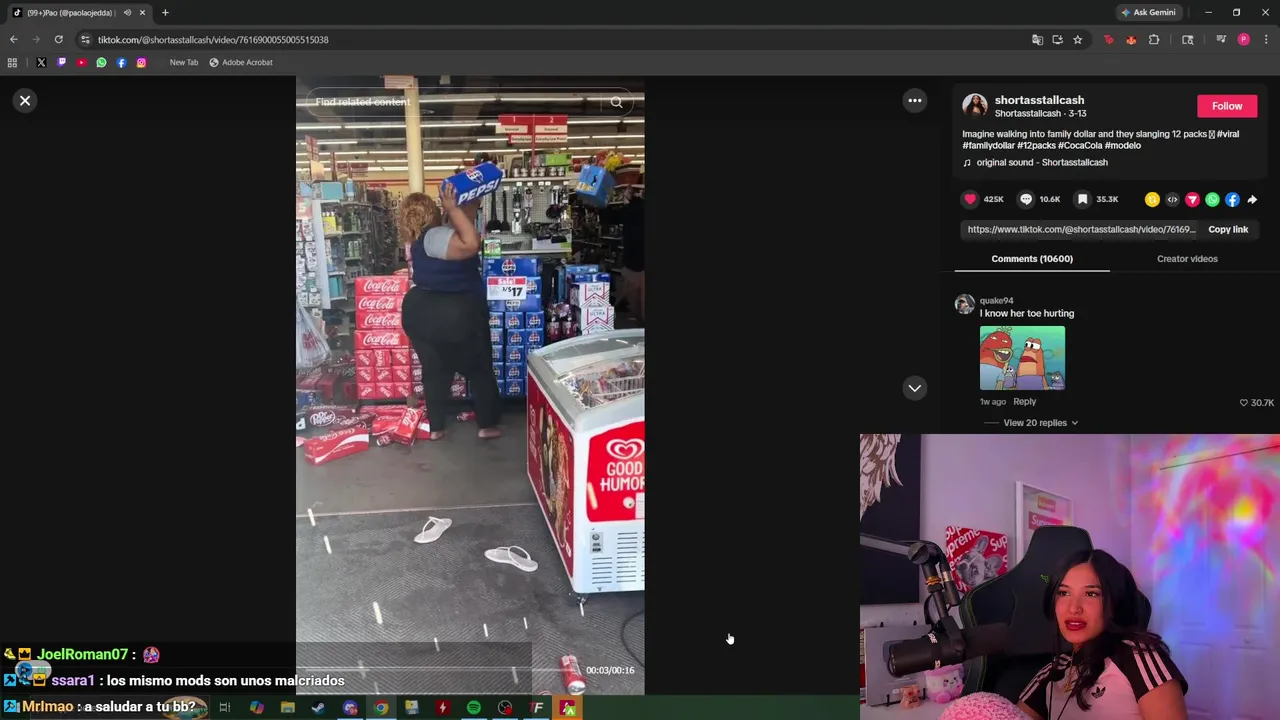Open the Chrome profile P avatar
The width and height of the screenshot is (1280, 720).
[1243, 40]
